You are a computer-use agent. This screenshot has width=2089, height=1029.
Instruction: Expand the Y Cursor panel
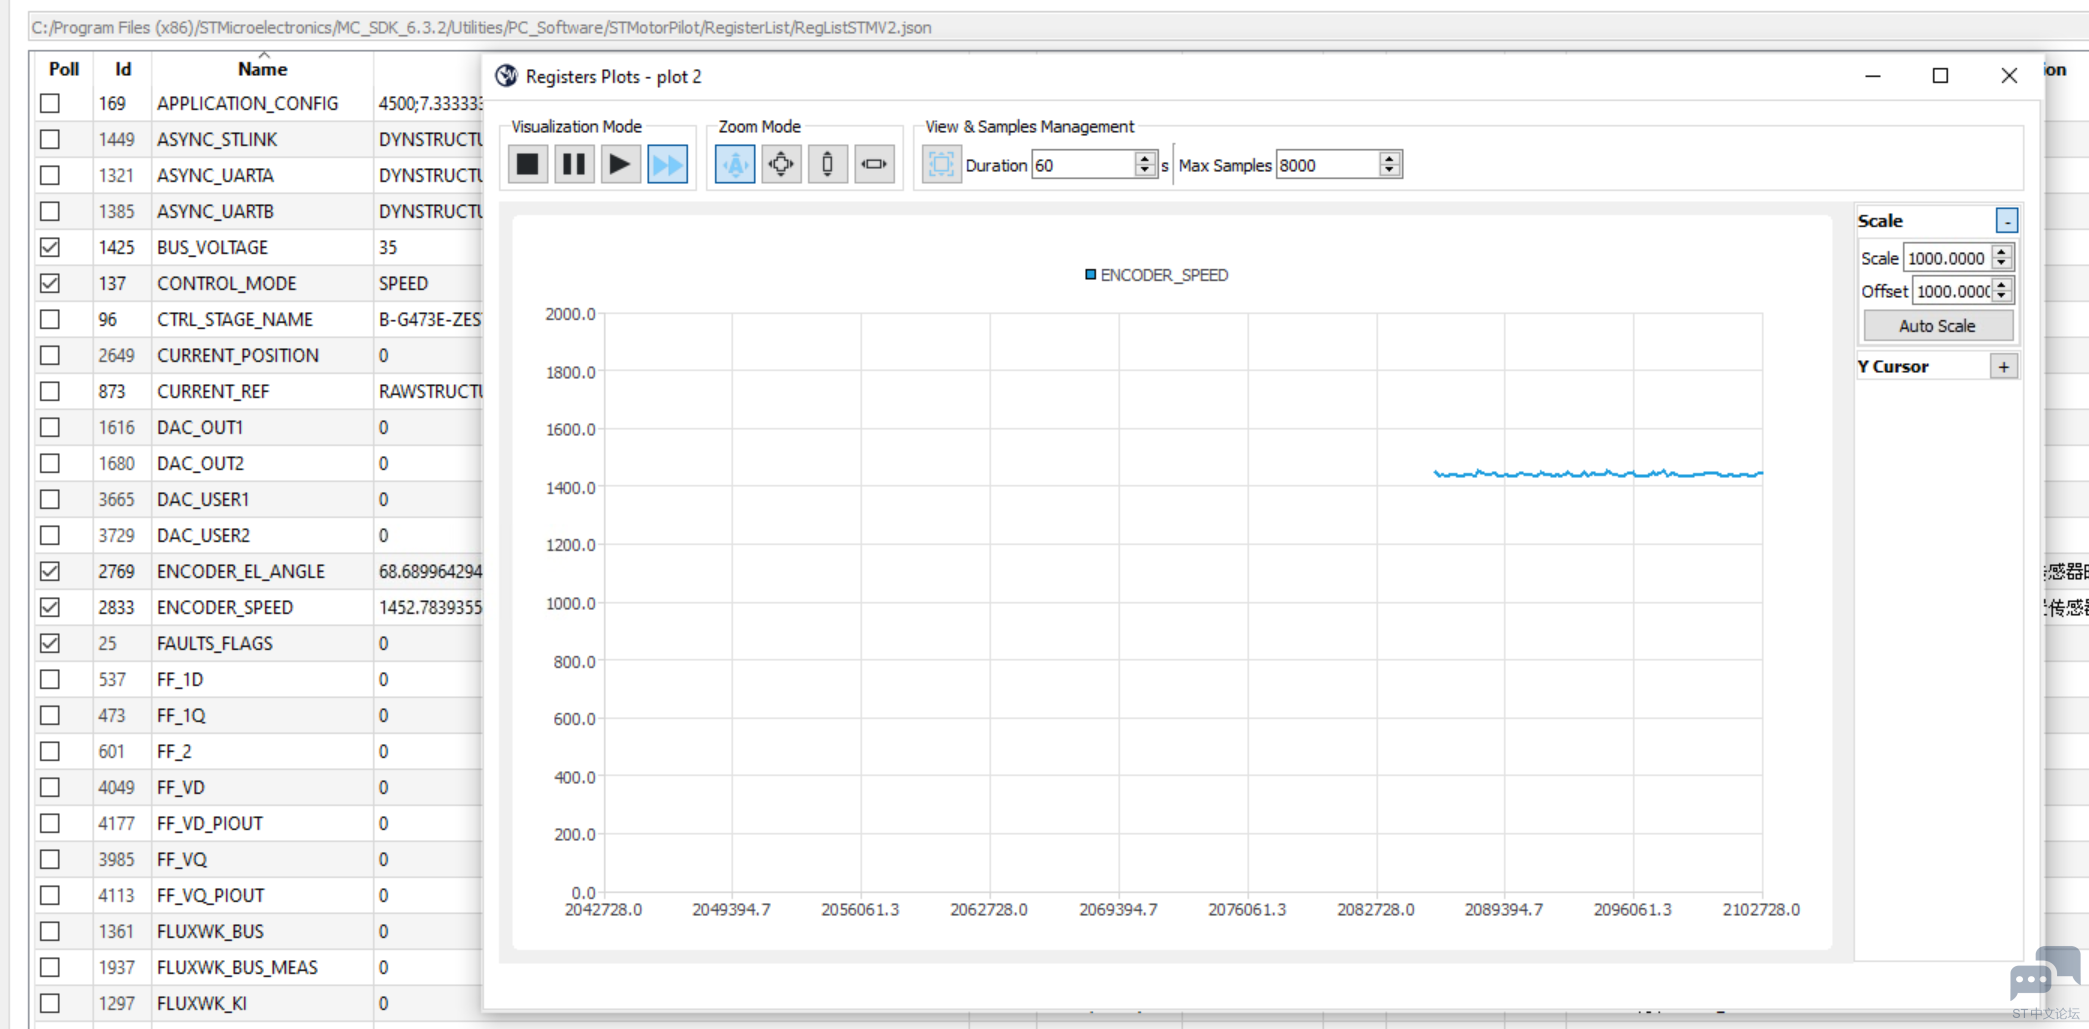(x=2003, y=367)
